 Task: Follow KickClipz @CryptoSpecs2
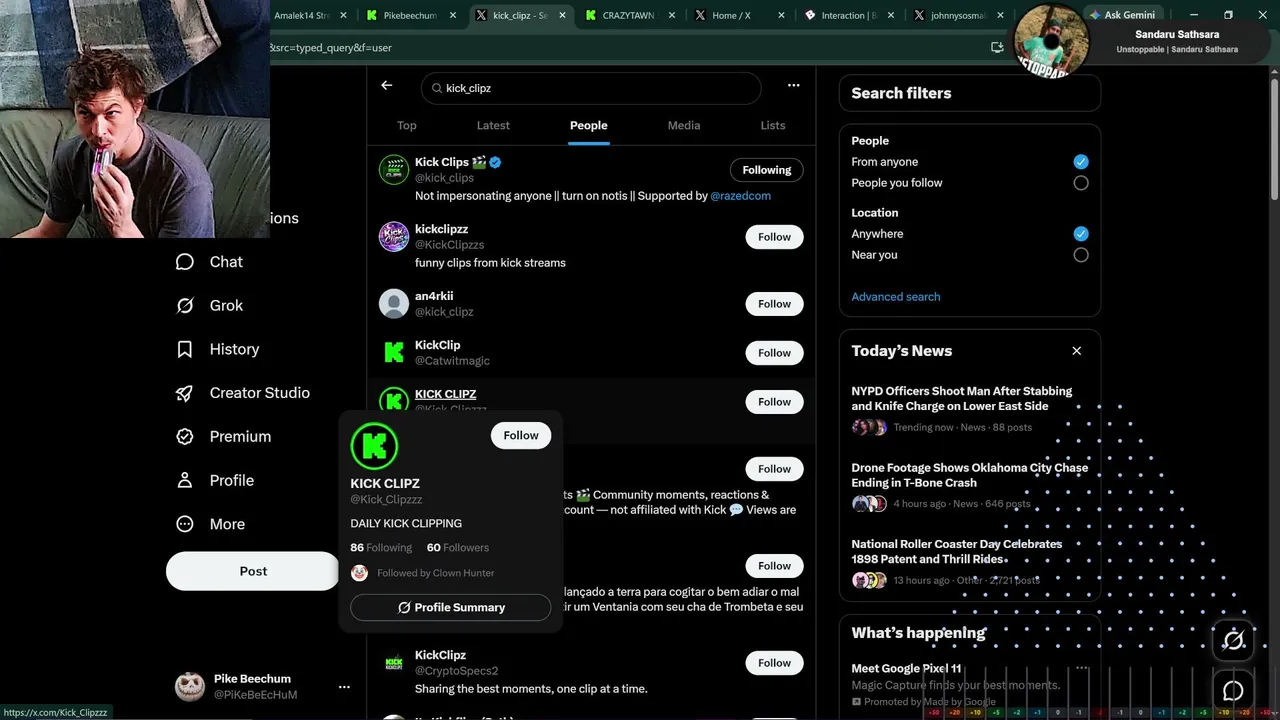click(774, 663)
